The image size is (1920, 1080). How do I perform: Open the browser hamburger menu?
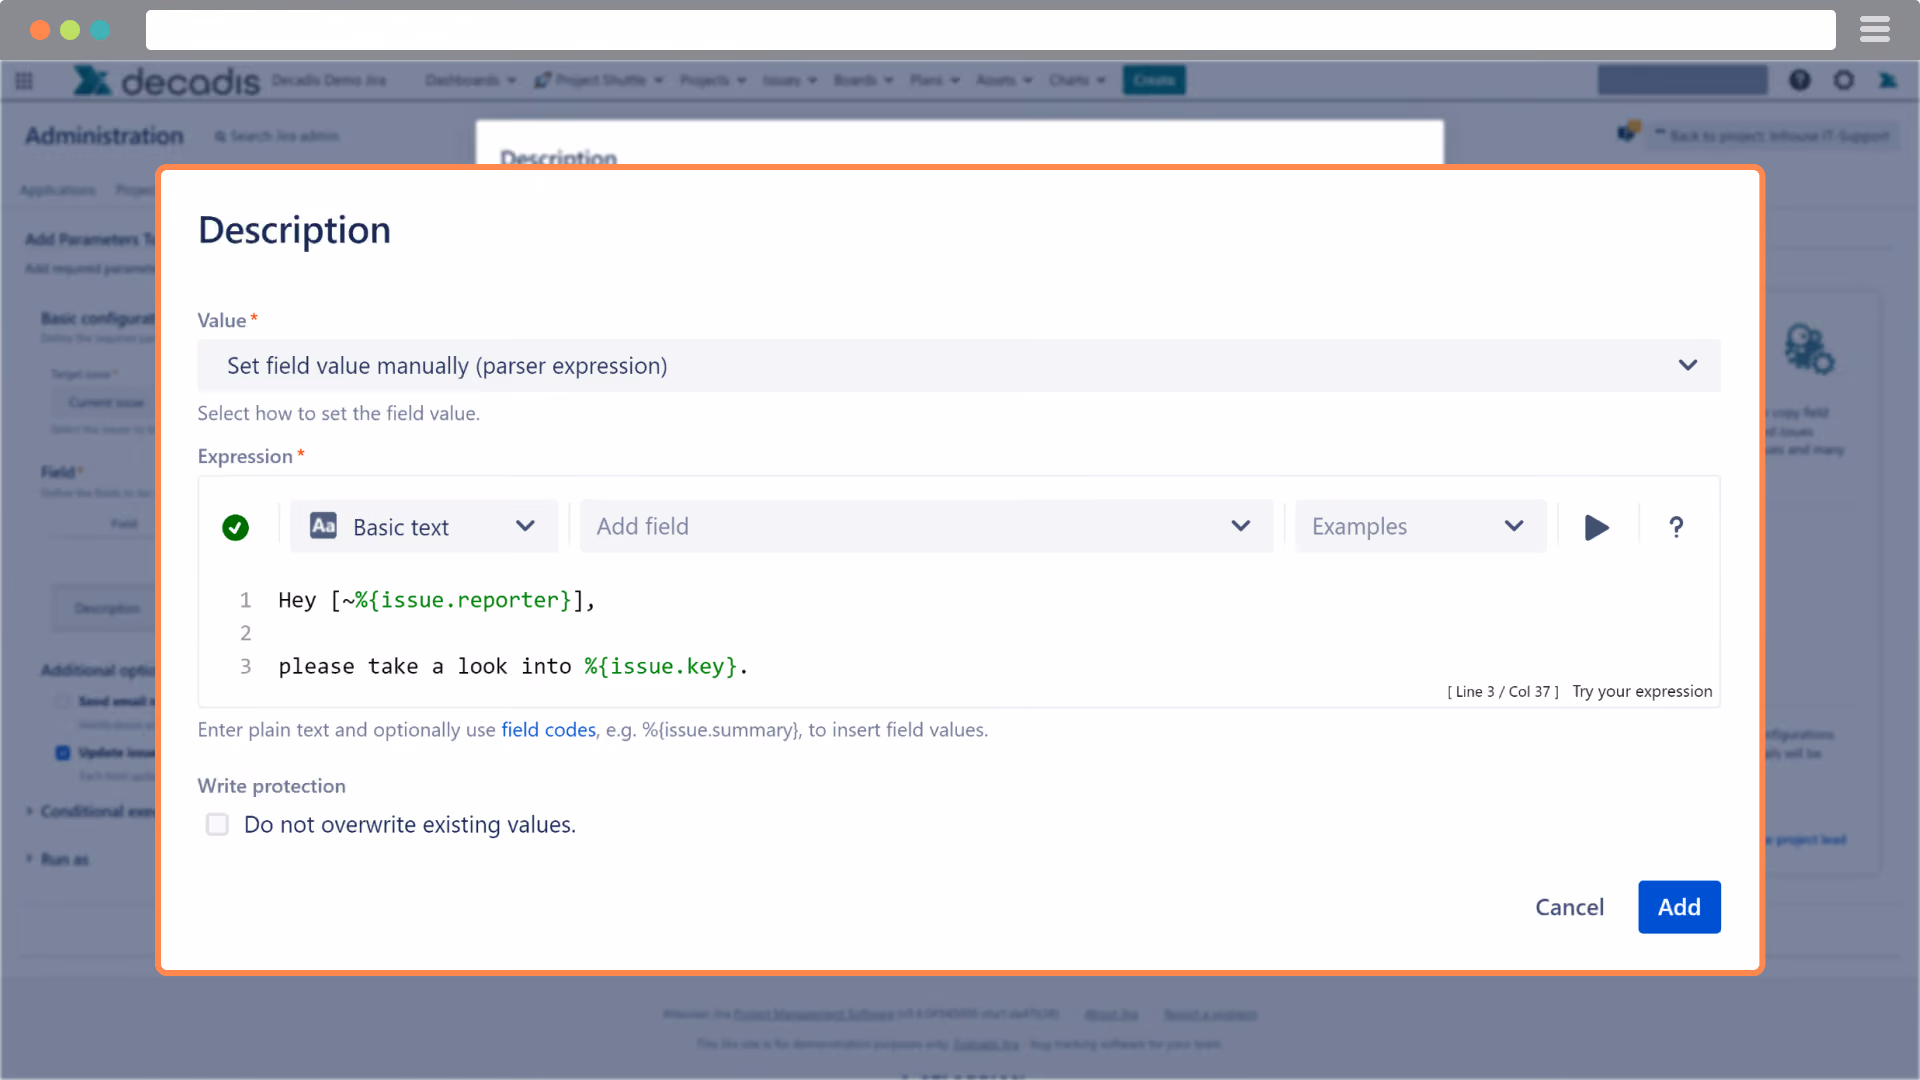[x=1875, y=30]
